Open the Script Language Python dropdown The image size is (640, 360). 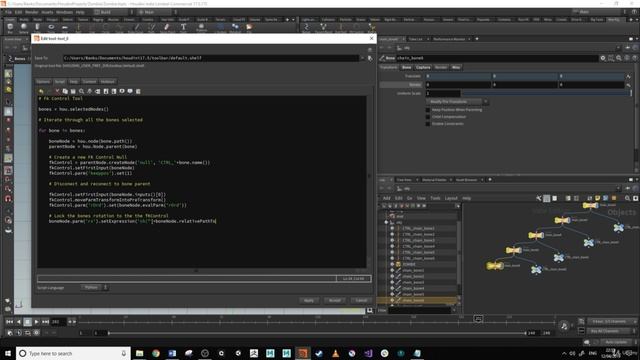coord(94,287)
